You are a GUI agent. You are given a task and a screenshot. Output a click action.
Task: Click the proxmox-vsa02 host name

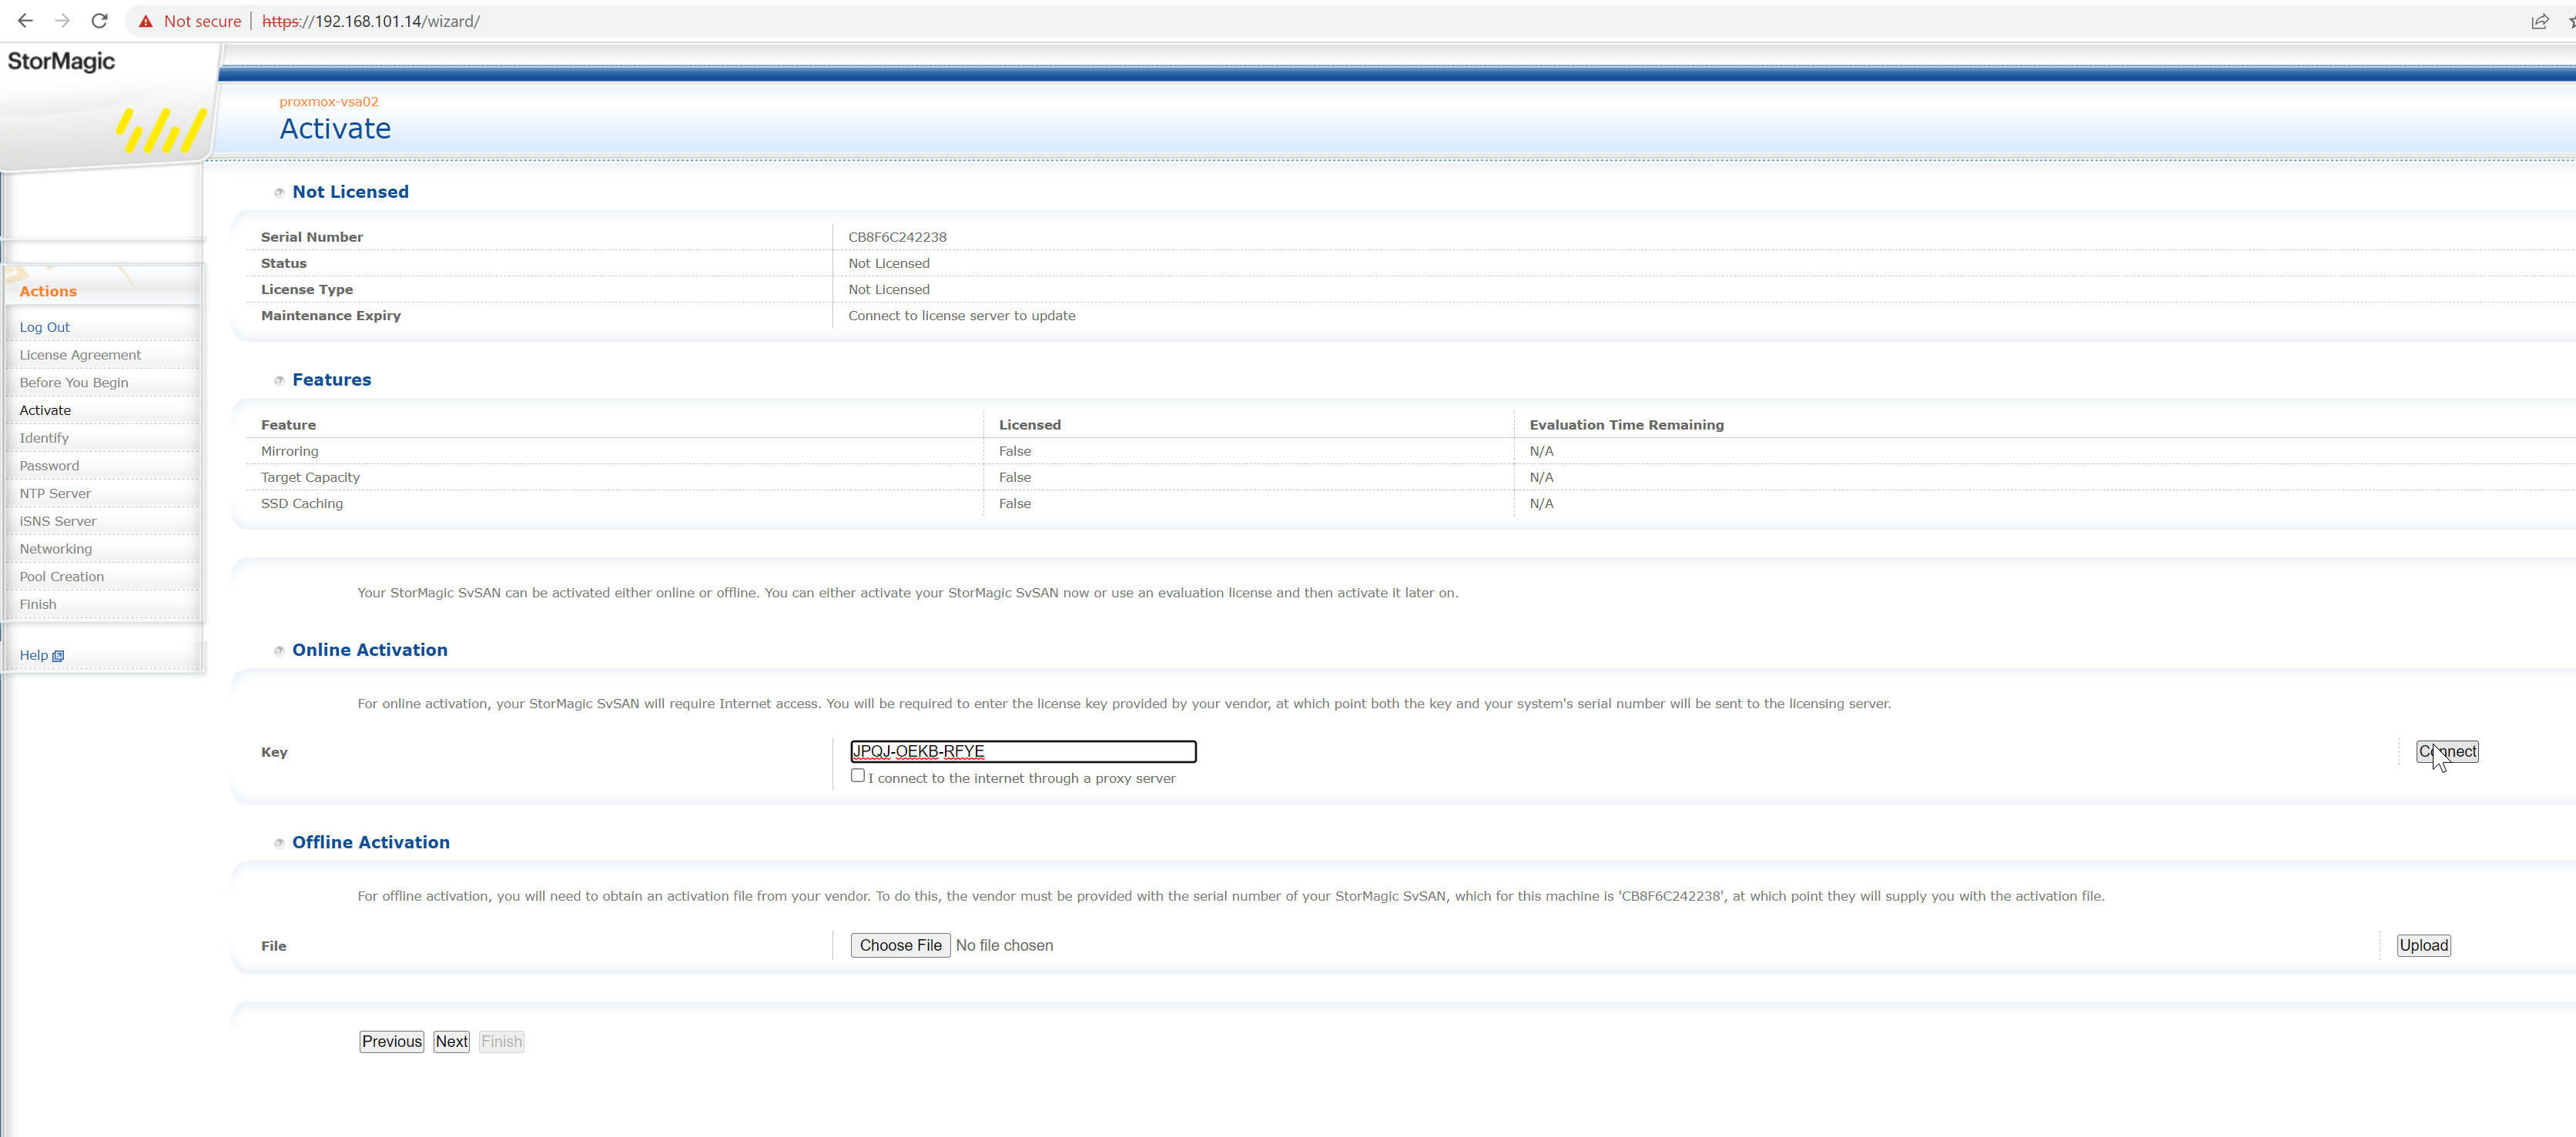329,102
